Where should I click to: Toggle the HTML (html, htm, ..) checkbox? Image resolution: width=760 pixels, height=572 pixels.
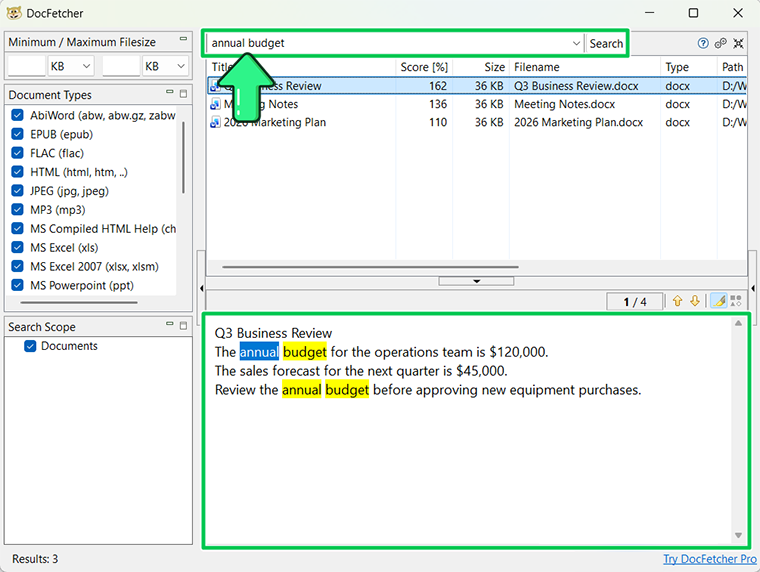(x=17, y=172)
